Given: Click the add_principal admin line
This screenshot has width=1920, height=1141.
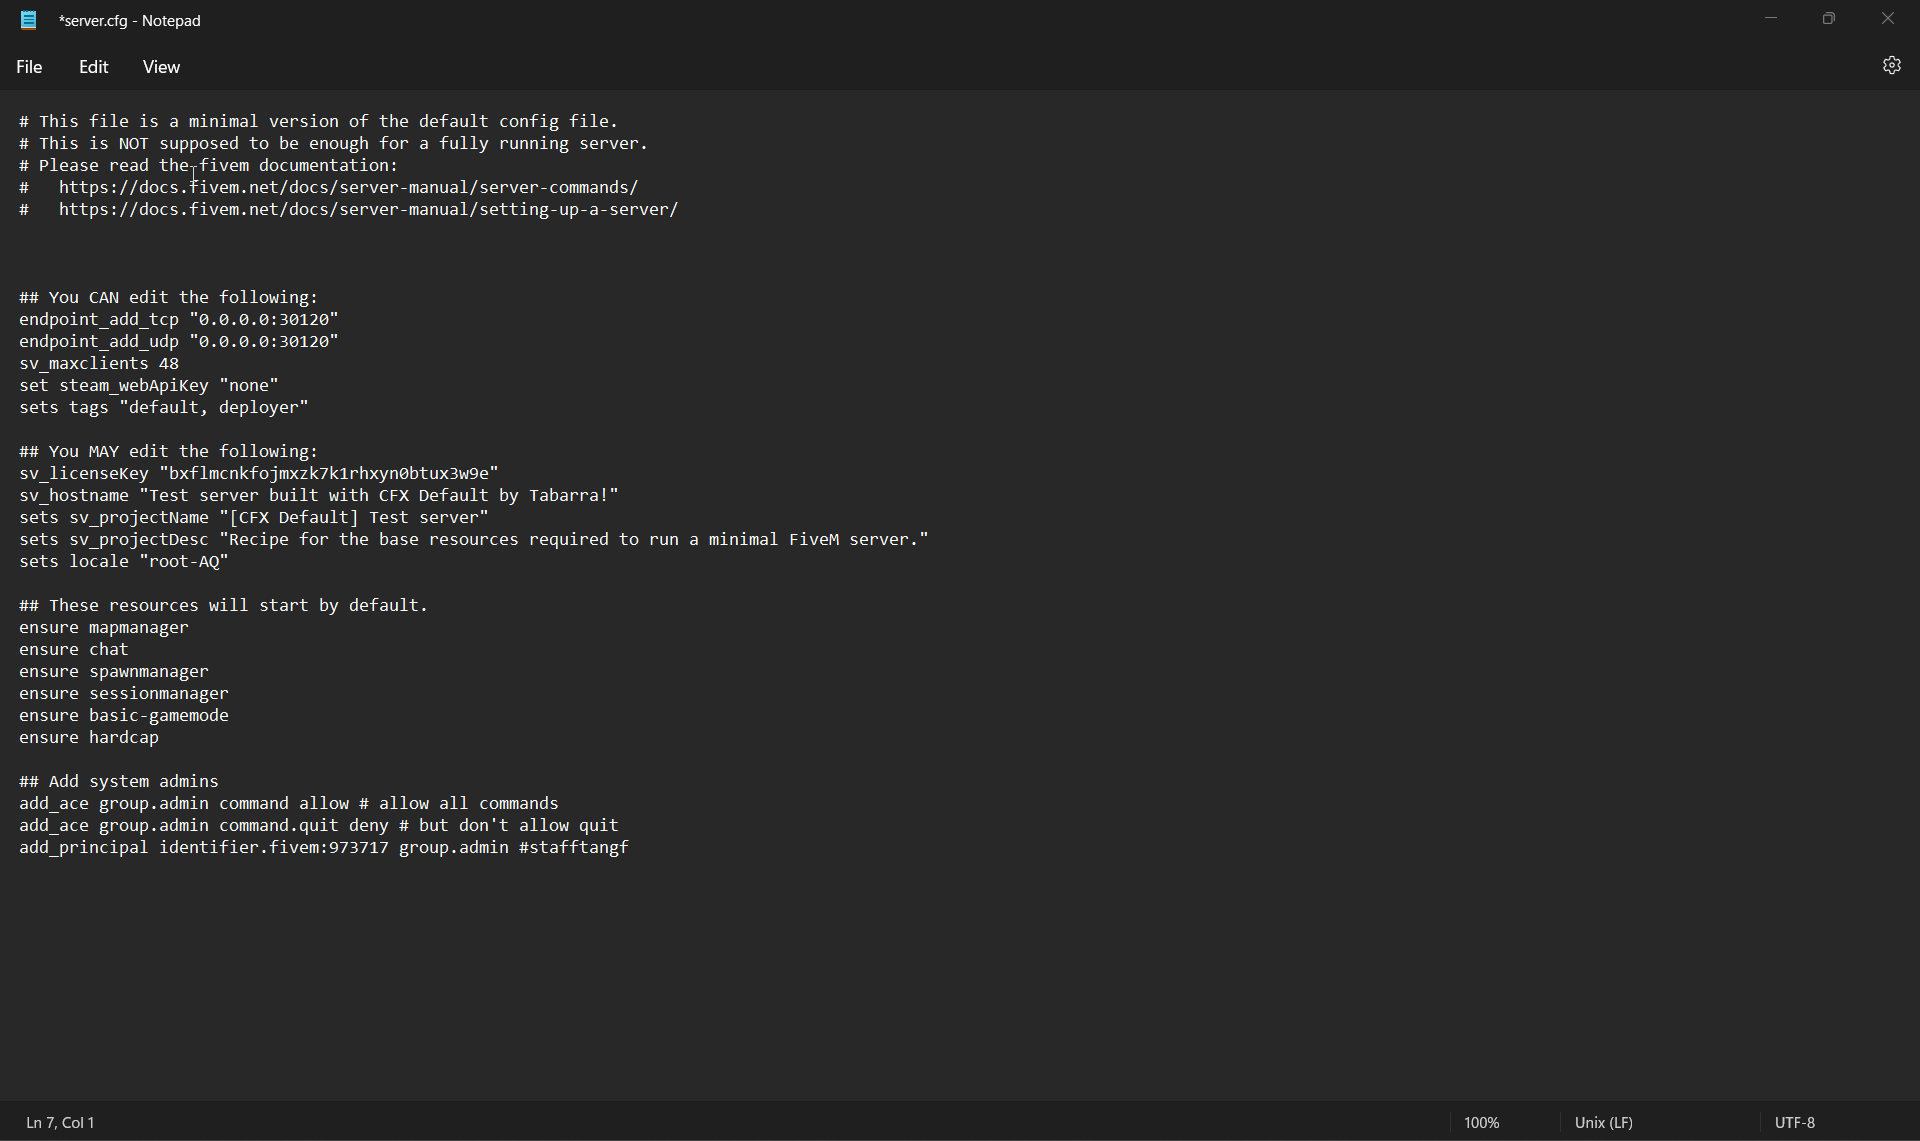Looking at the screenshot, I should pyautogui.click(x=323, y=847).
